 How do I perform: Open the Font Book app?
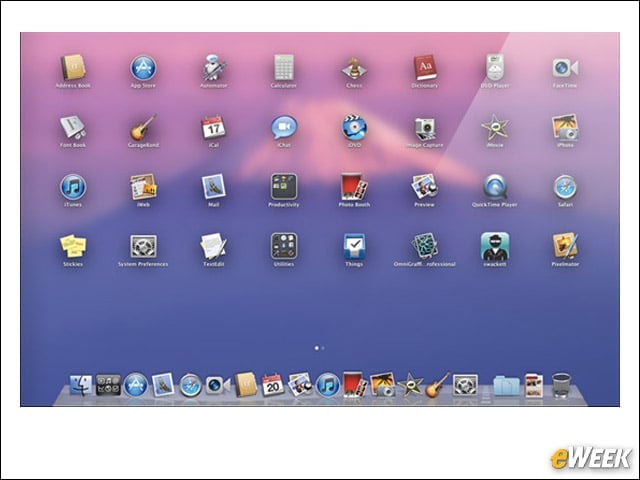pos(73,127)
